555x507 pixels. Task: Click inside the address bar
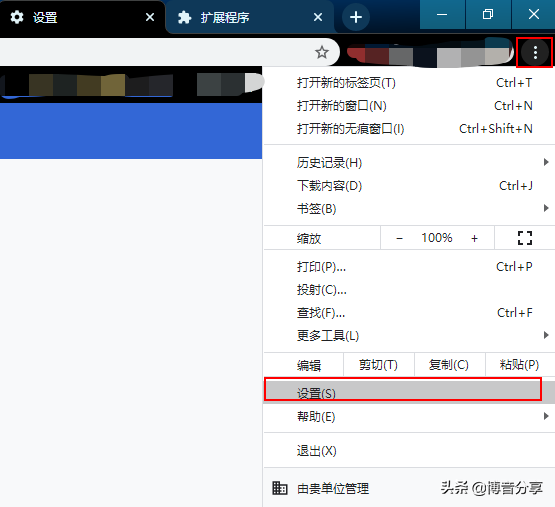156,52
